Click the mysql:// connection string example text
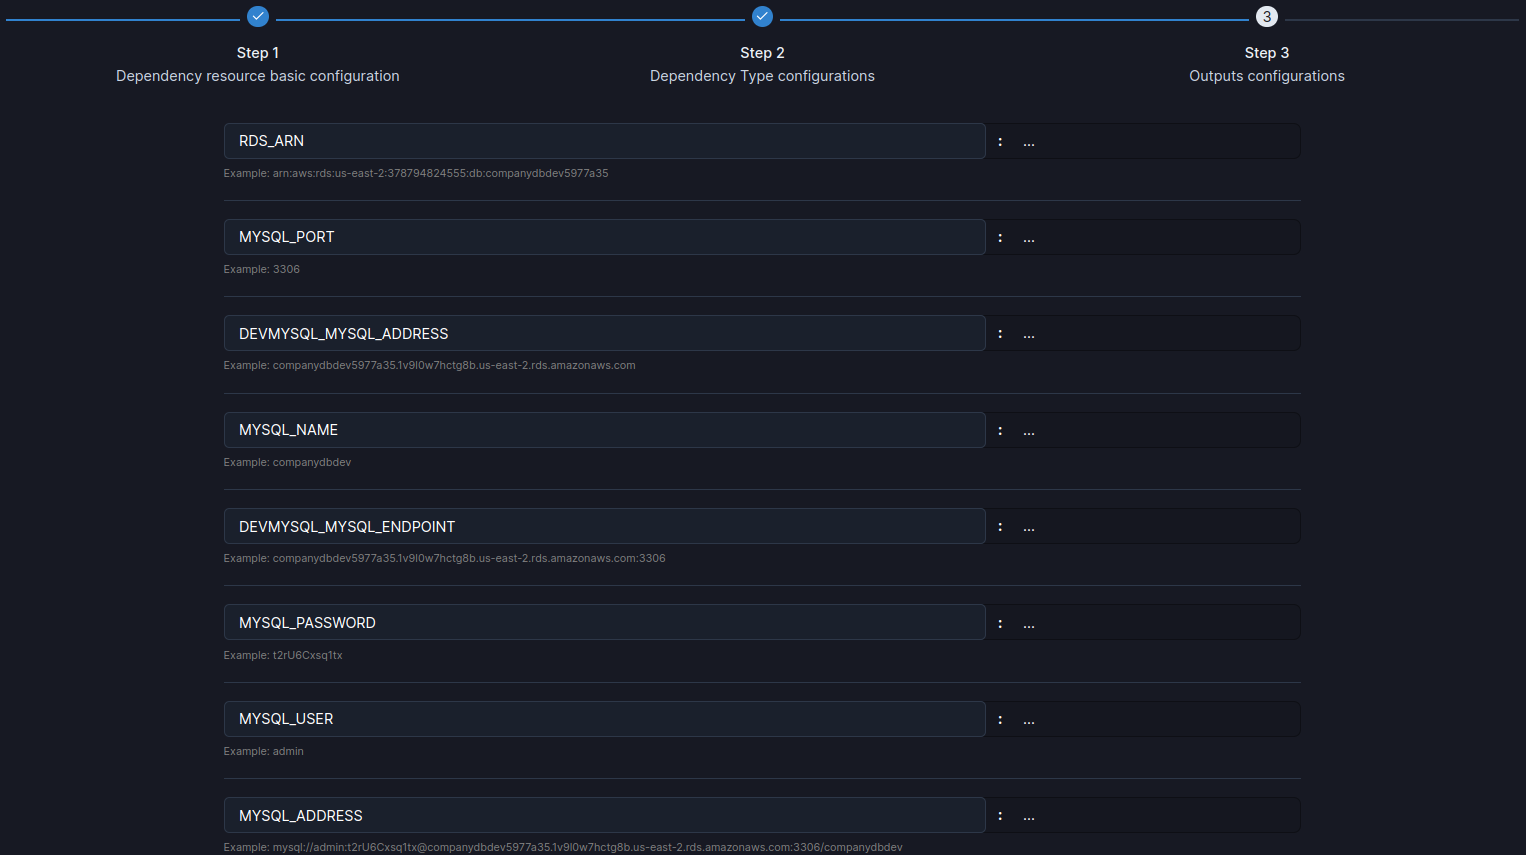 click(x=563, y=847)
